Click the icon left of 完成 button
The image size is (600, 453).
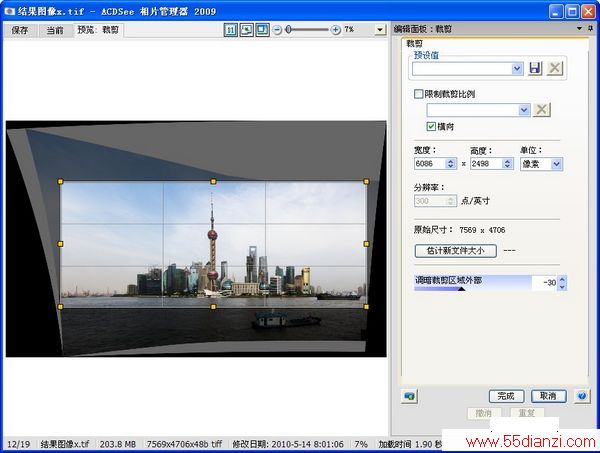pyautogui.click(x=409, y=396)
